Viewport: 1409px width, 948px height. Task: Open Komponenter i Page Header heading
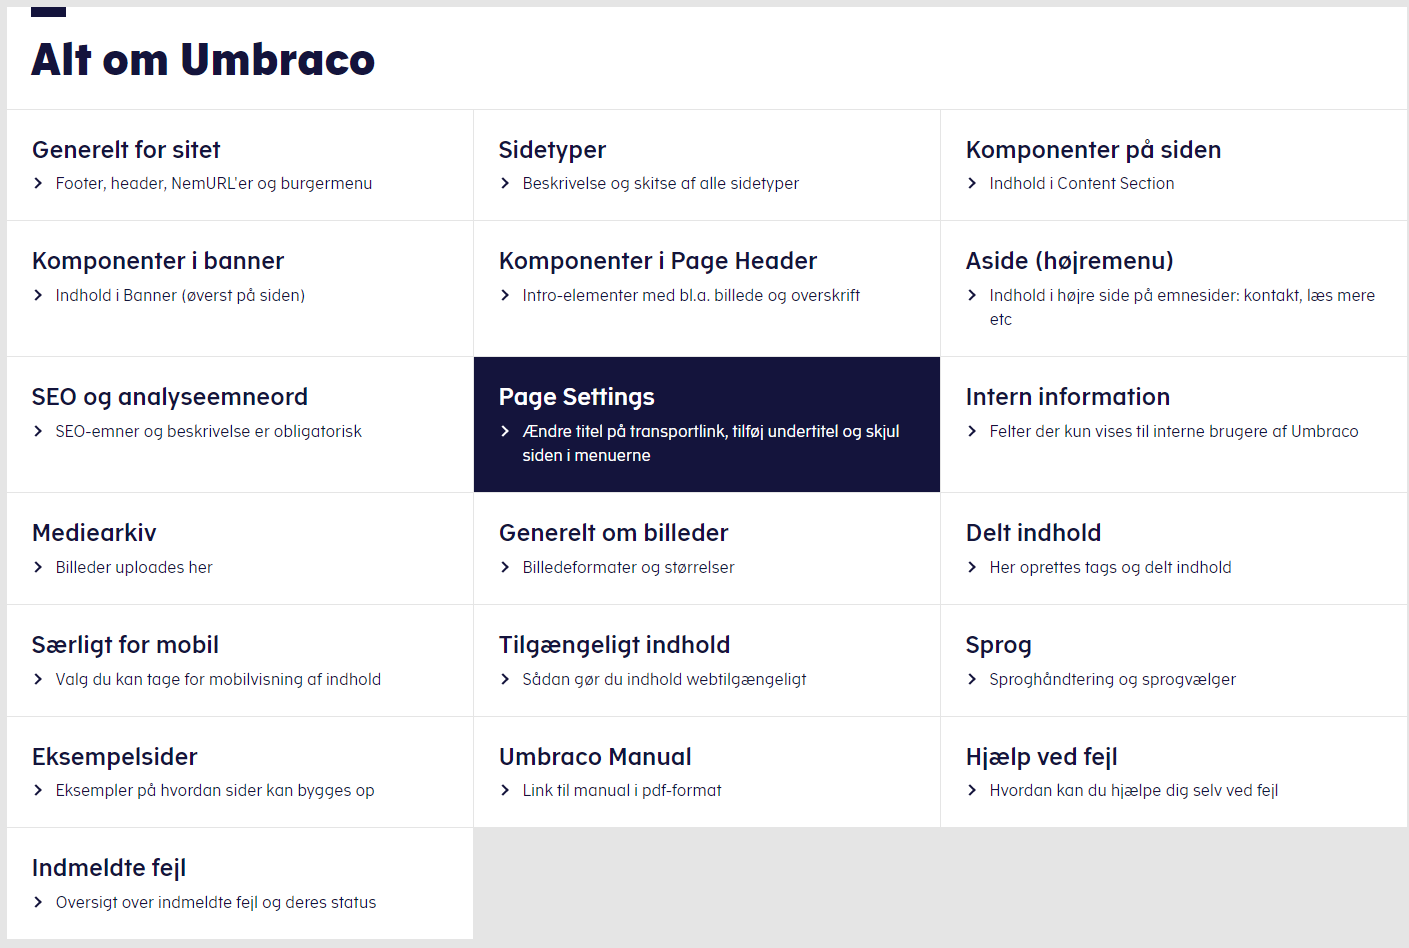click(657, 261)
